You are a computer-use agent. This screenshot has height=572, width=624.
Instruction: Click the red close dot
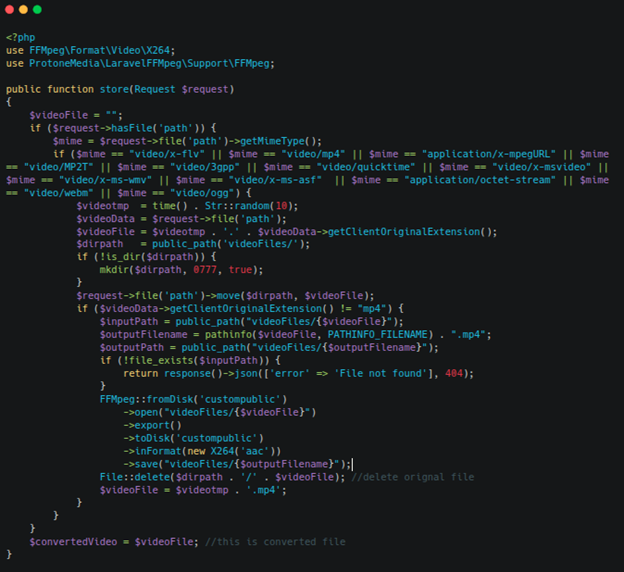(x=8, y=9)
